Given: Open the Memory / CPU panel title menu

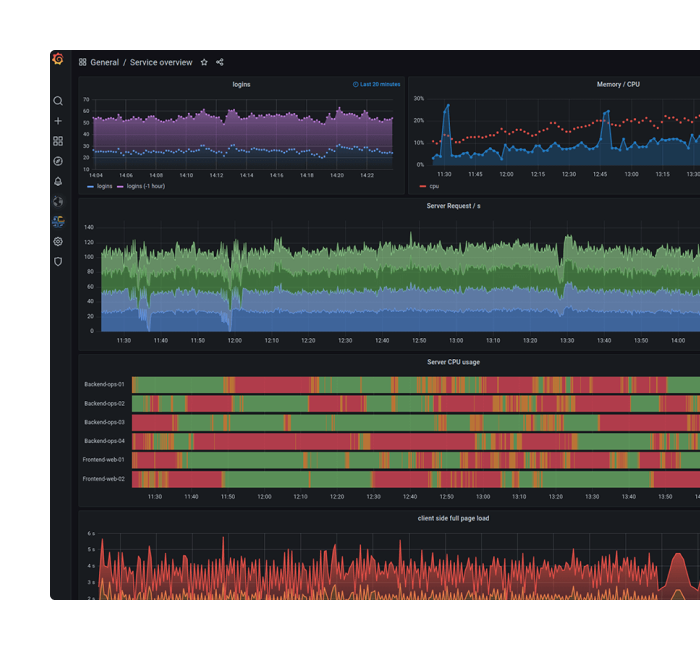Looking at the screenshot, I should 617,85.
